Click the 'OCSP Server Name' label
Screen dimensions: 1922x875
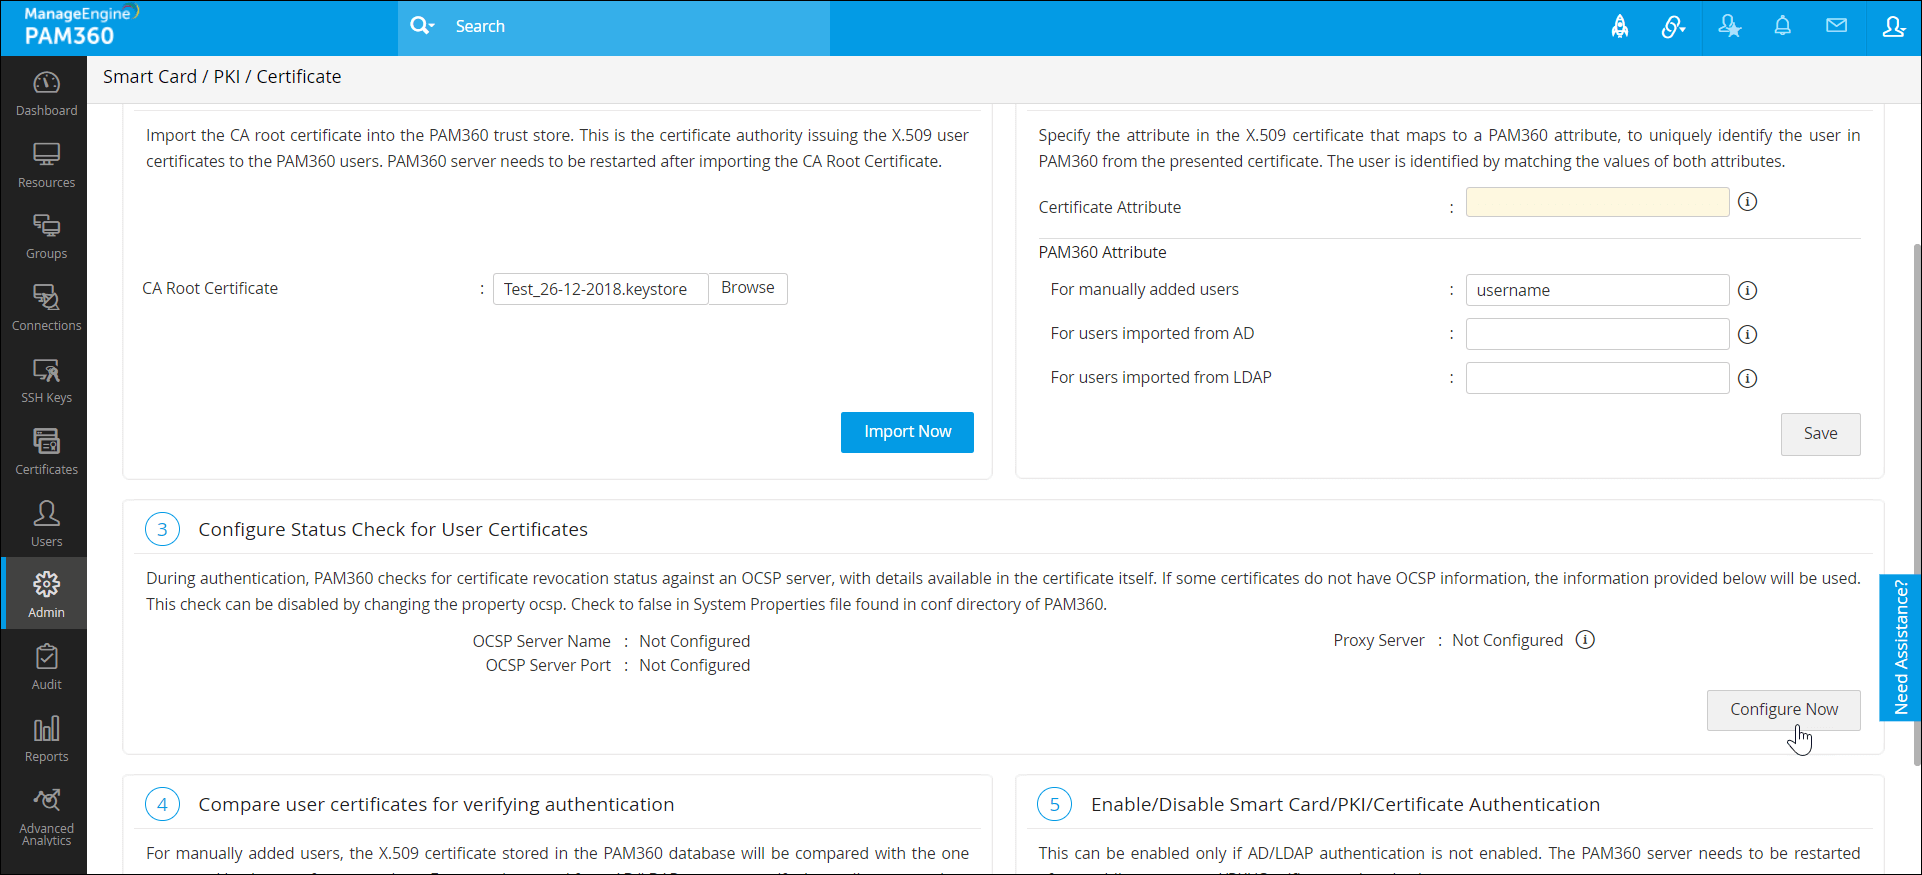click(x=541, y=641)
